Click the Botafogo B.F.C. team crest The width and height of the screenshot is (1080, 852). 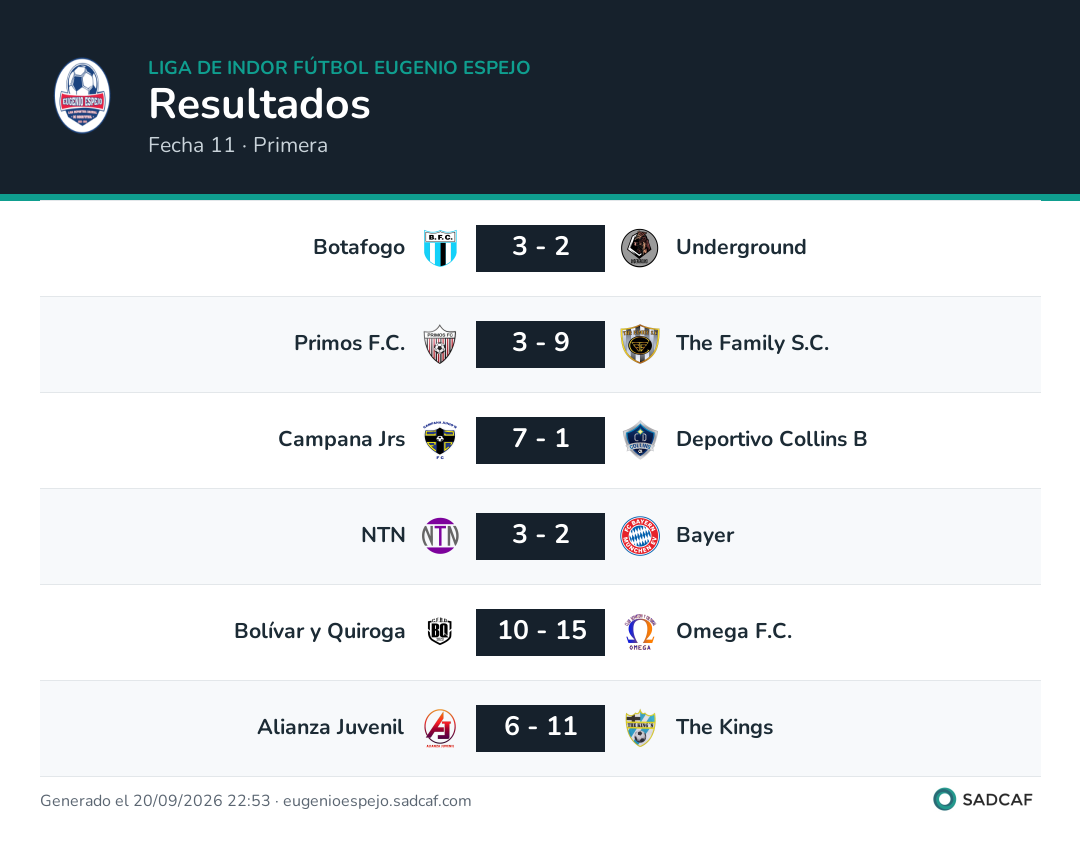[440, 248]
